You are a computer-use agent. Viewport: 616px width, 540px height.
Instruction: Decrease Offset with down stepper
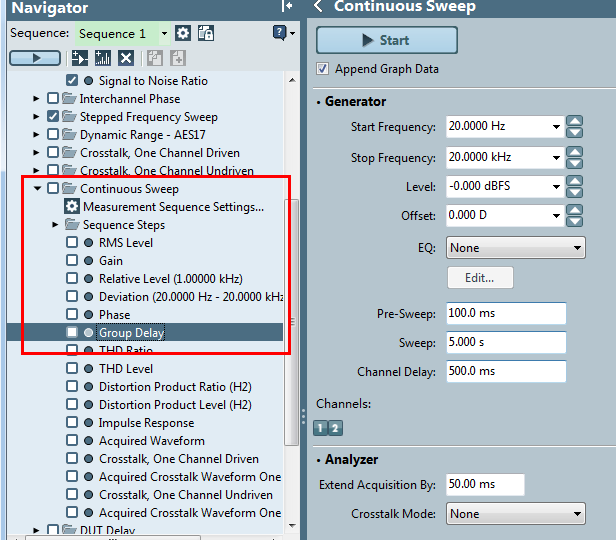574,221
